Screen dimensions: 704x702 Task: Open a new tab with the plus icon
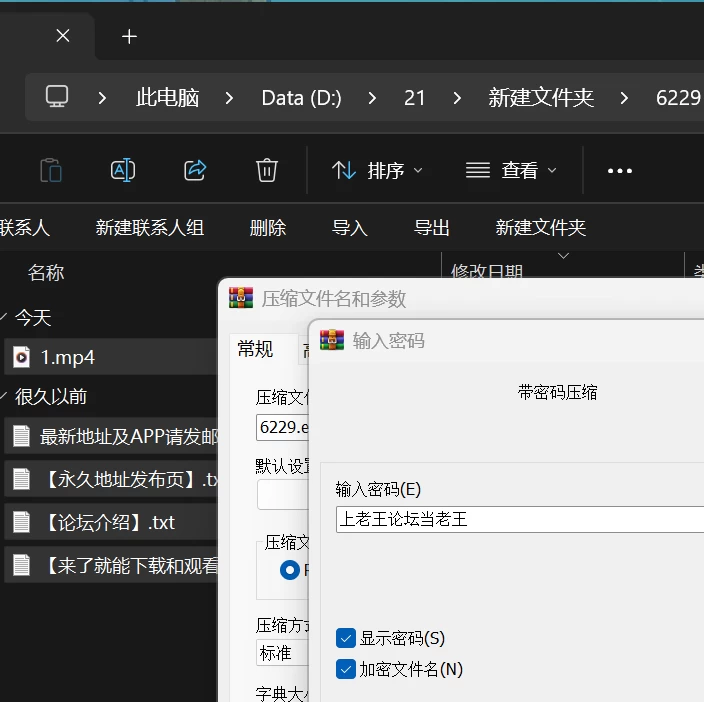click(129, 36)
